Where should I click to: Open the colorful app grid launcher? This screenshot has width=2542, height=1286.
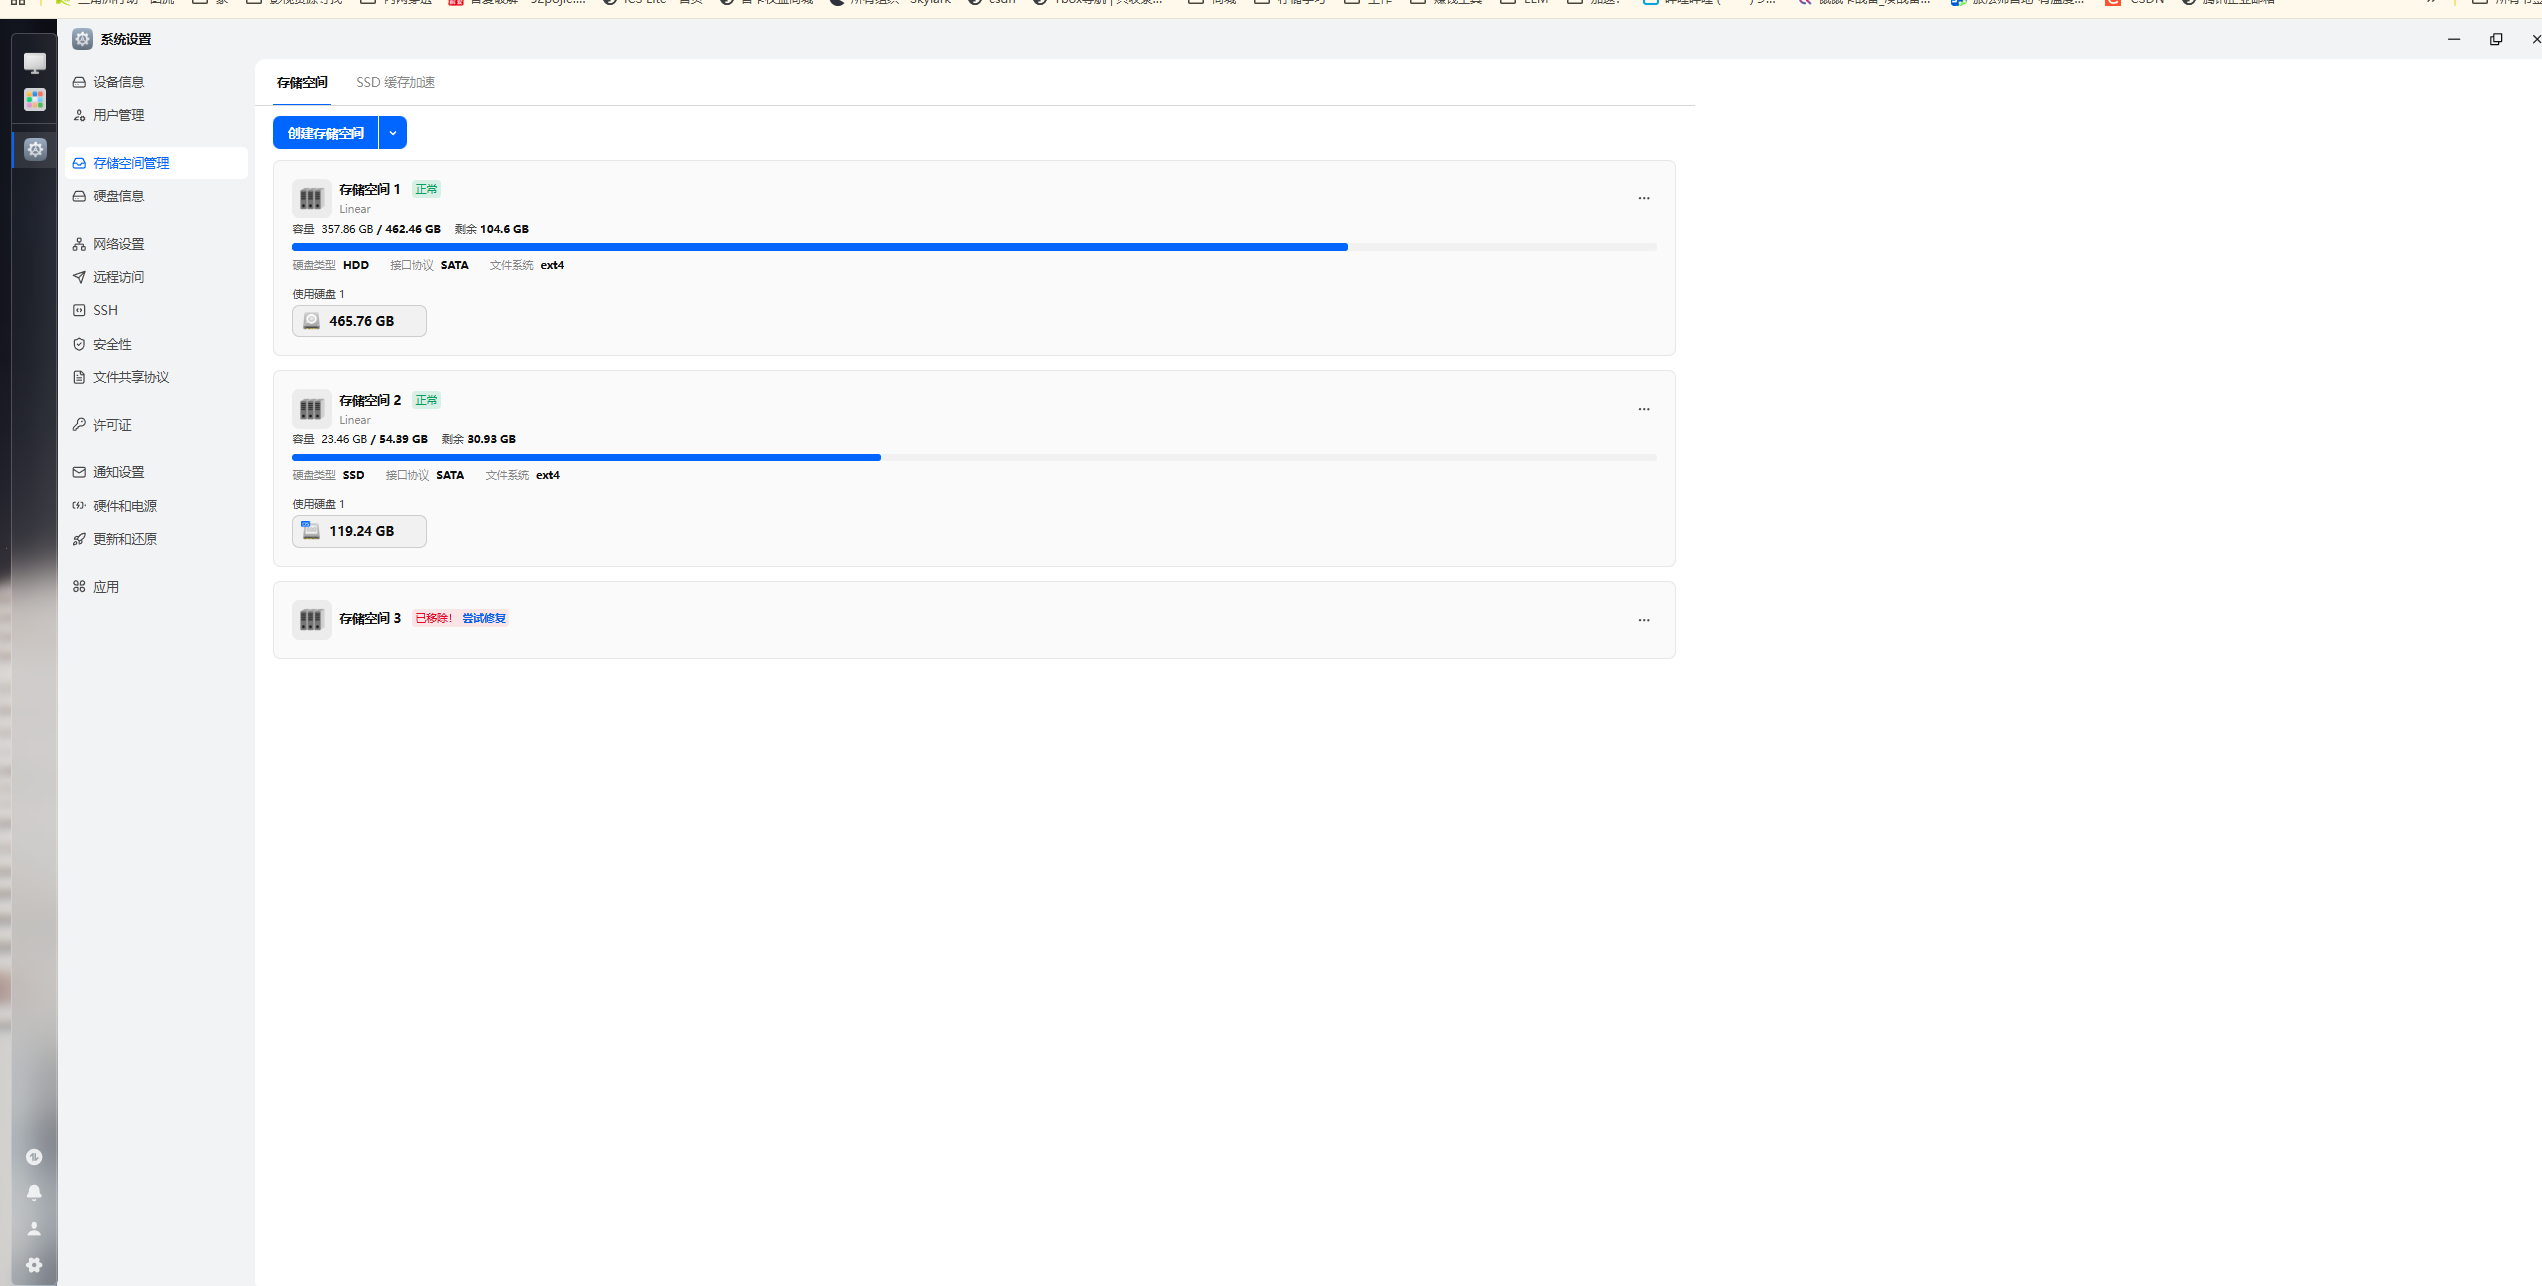click(35, 99)
